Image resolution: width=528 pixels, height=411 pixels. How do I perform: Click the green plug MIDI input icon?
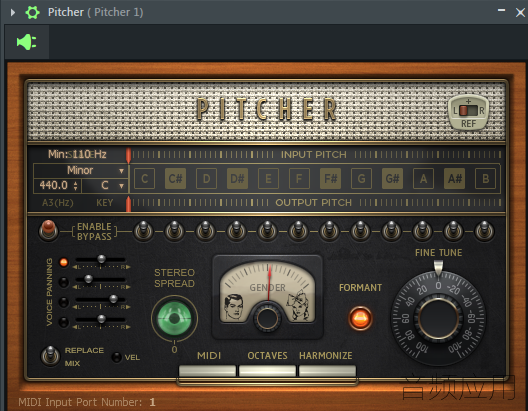[27, 42]
